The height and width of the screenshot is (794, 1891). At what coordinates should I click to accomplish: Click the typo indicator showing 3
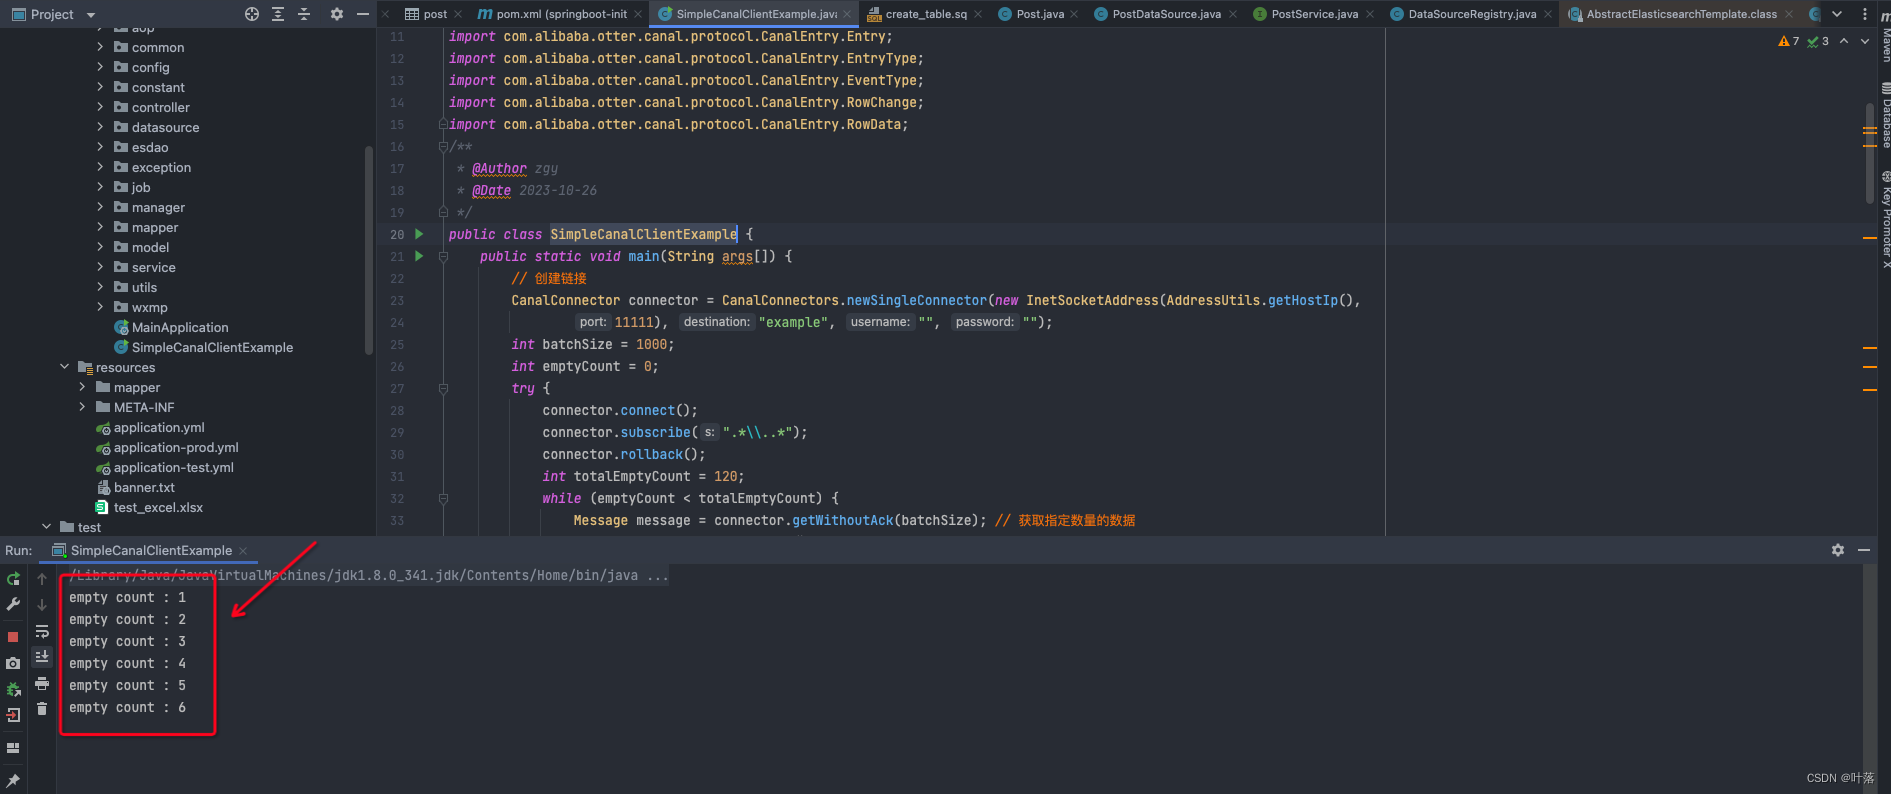coord(1819,41)
